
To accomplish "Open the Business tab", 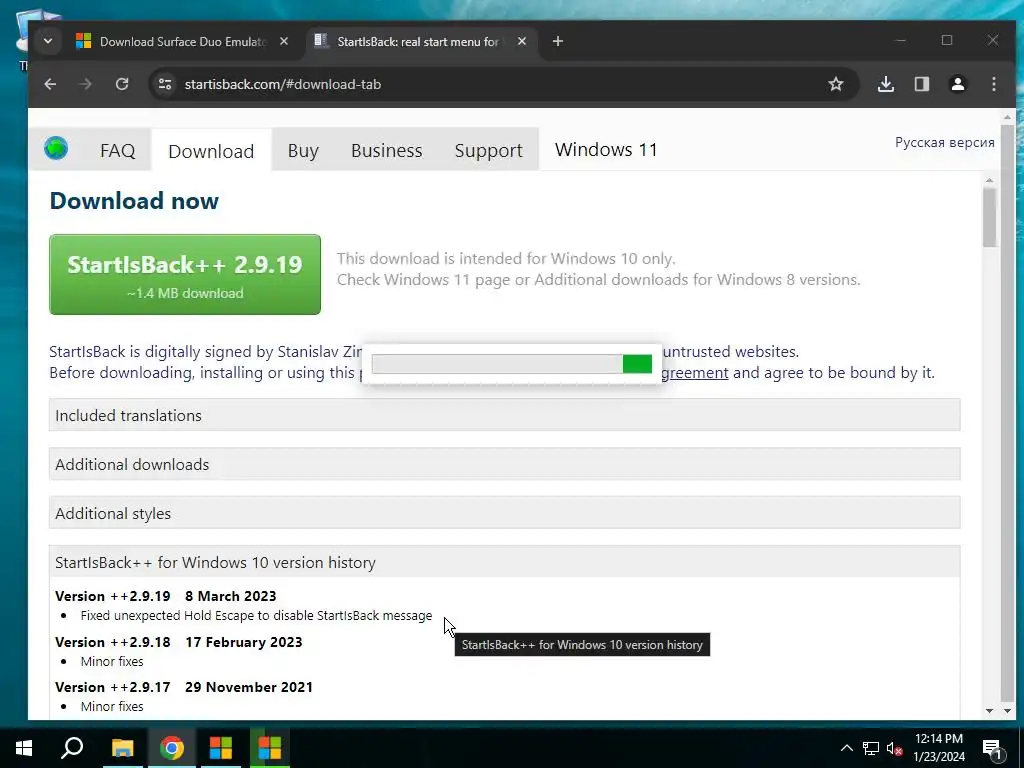I will pos(387,151).
